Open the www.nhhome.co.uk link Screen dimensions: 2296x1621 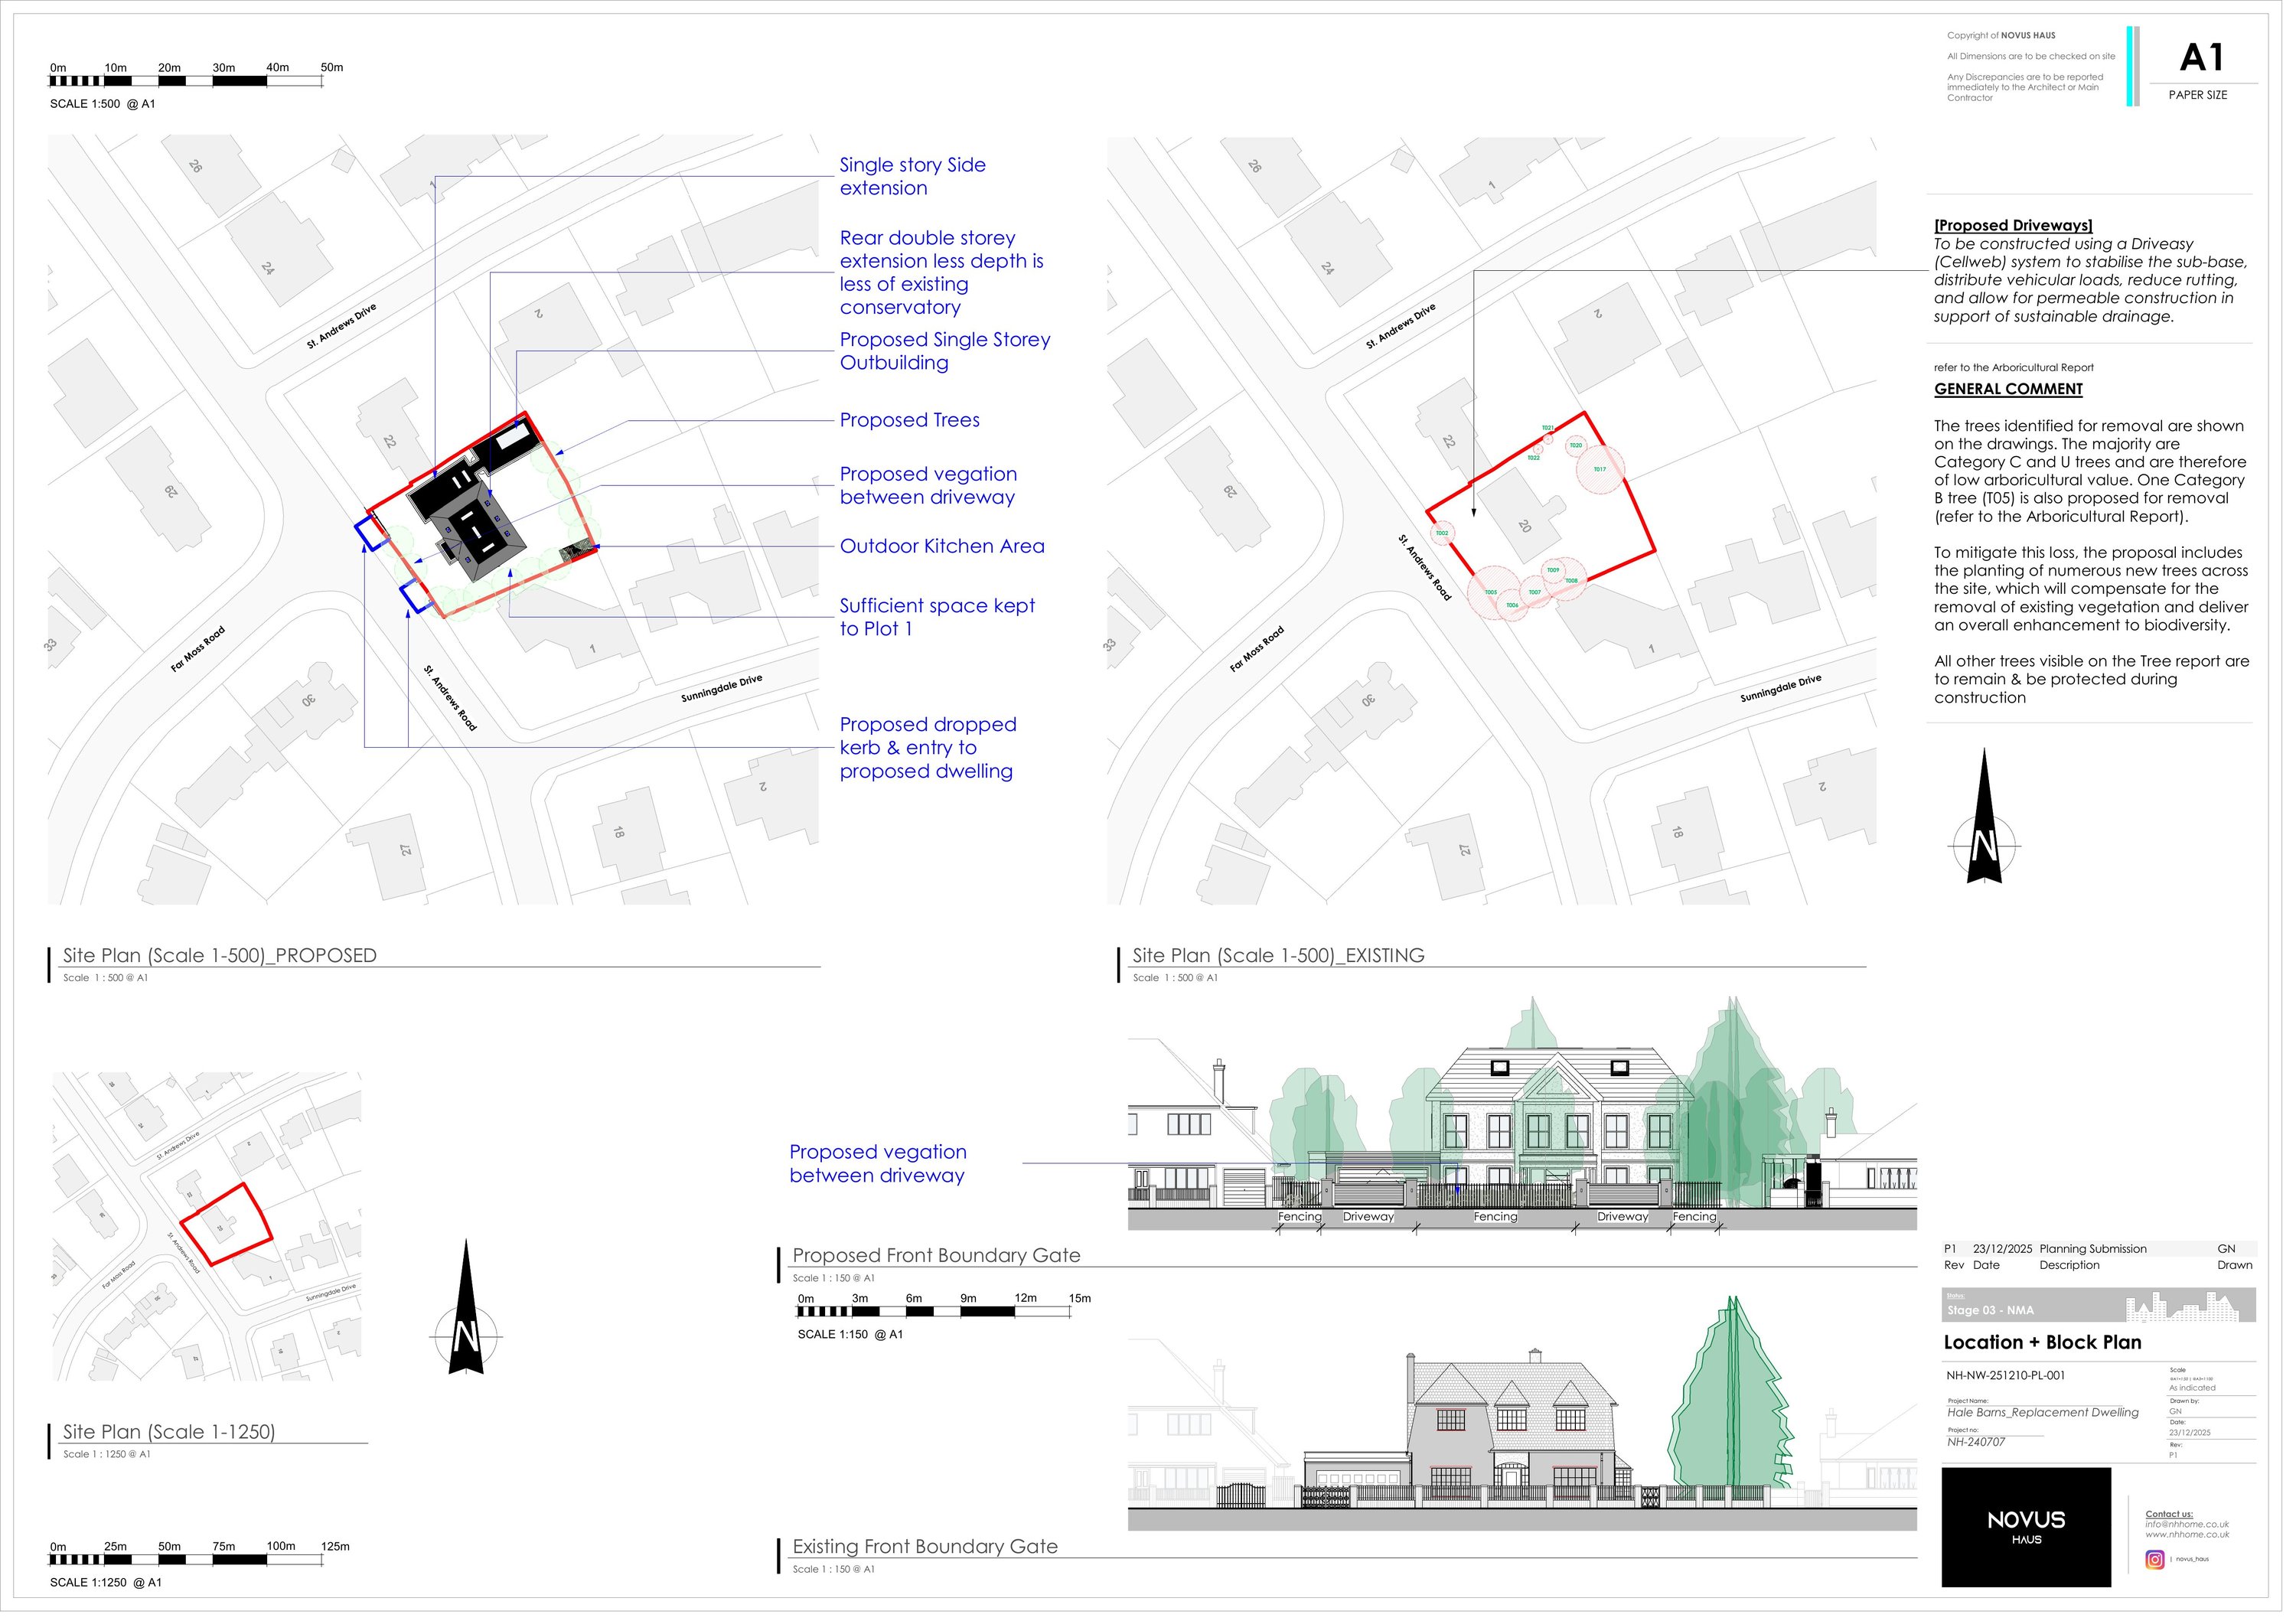click(2187, 1534)
